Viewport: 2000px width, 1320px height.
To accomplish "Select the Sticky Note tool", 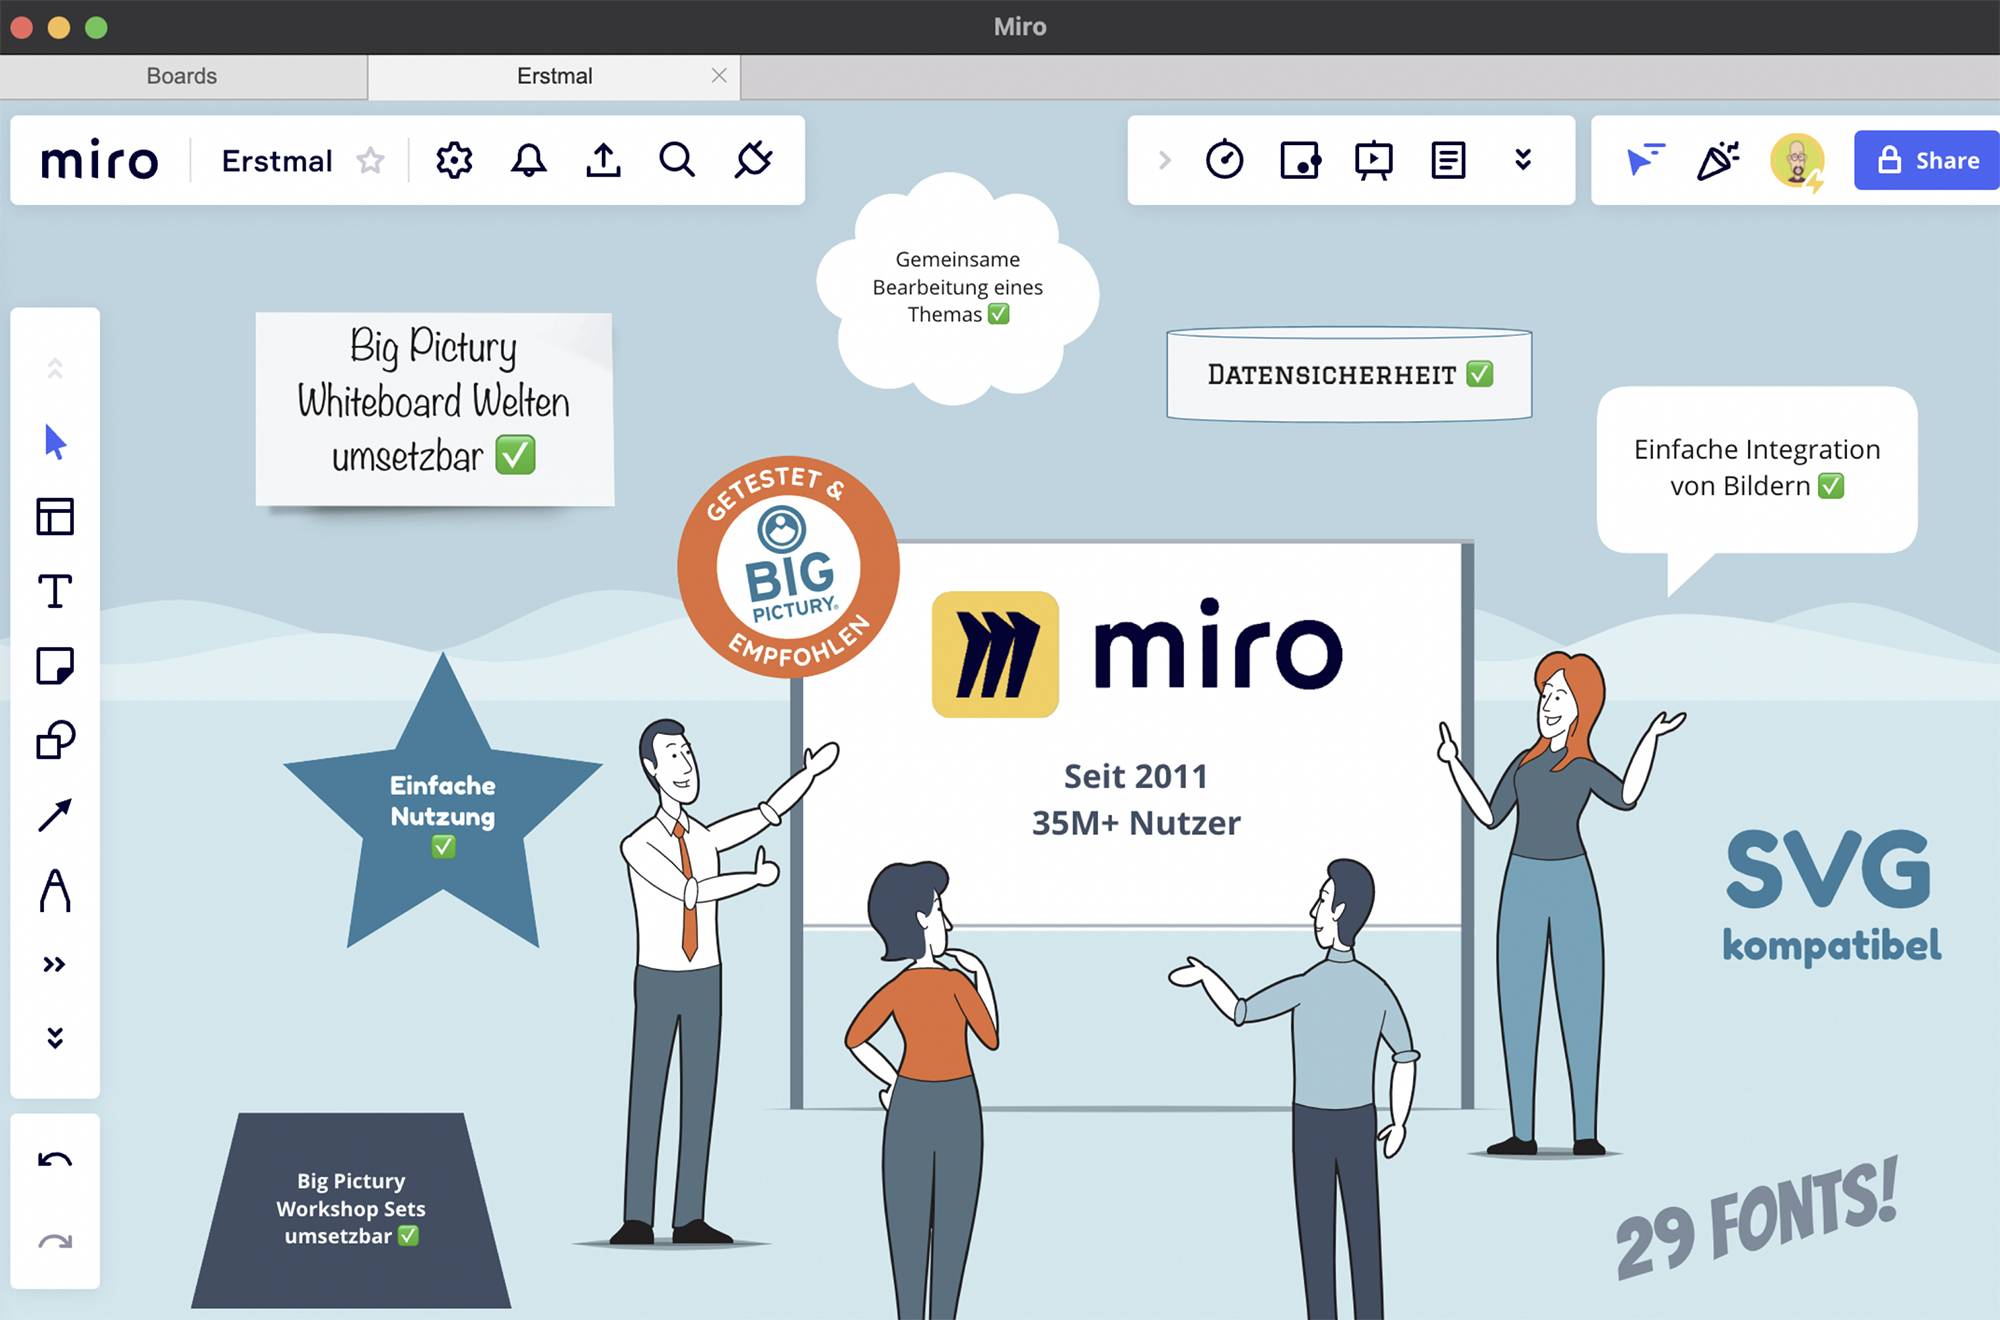I will [x=55, y=666].
